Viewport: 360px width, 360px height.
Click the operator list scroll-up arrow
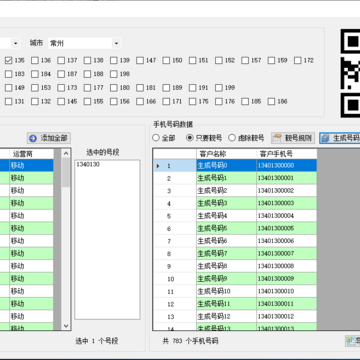coord(66,153)
